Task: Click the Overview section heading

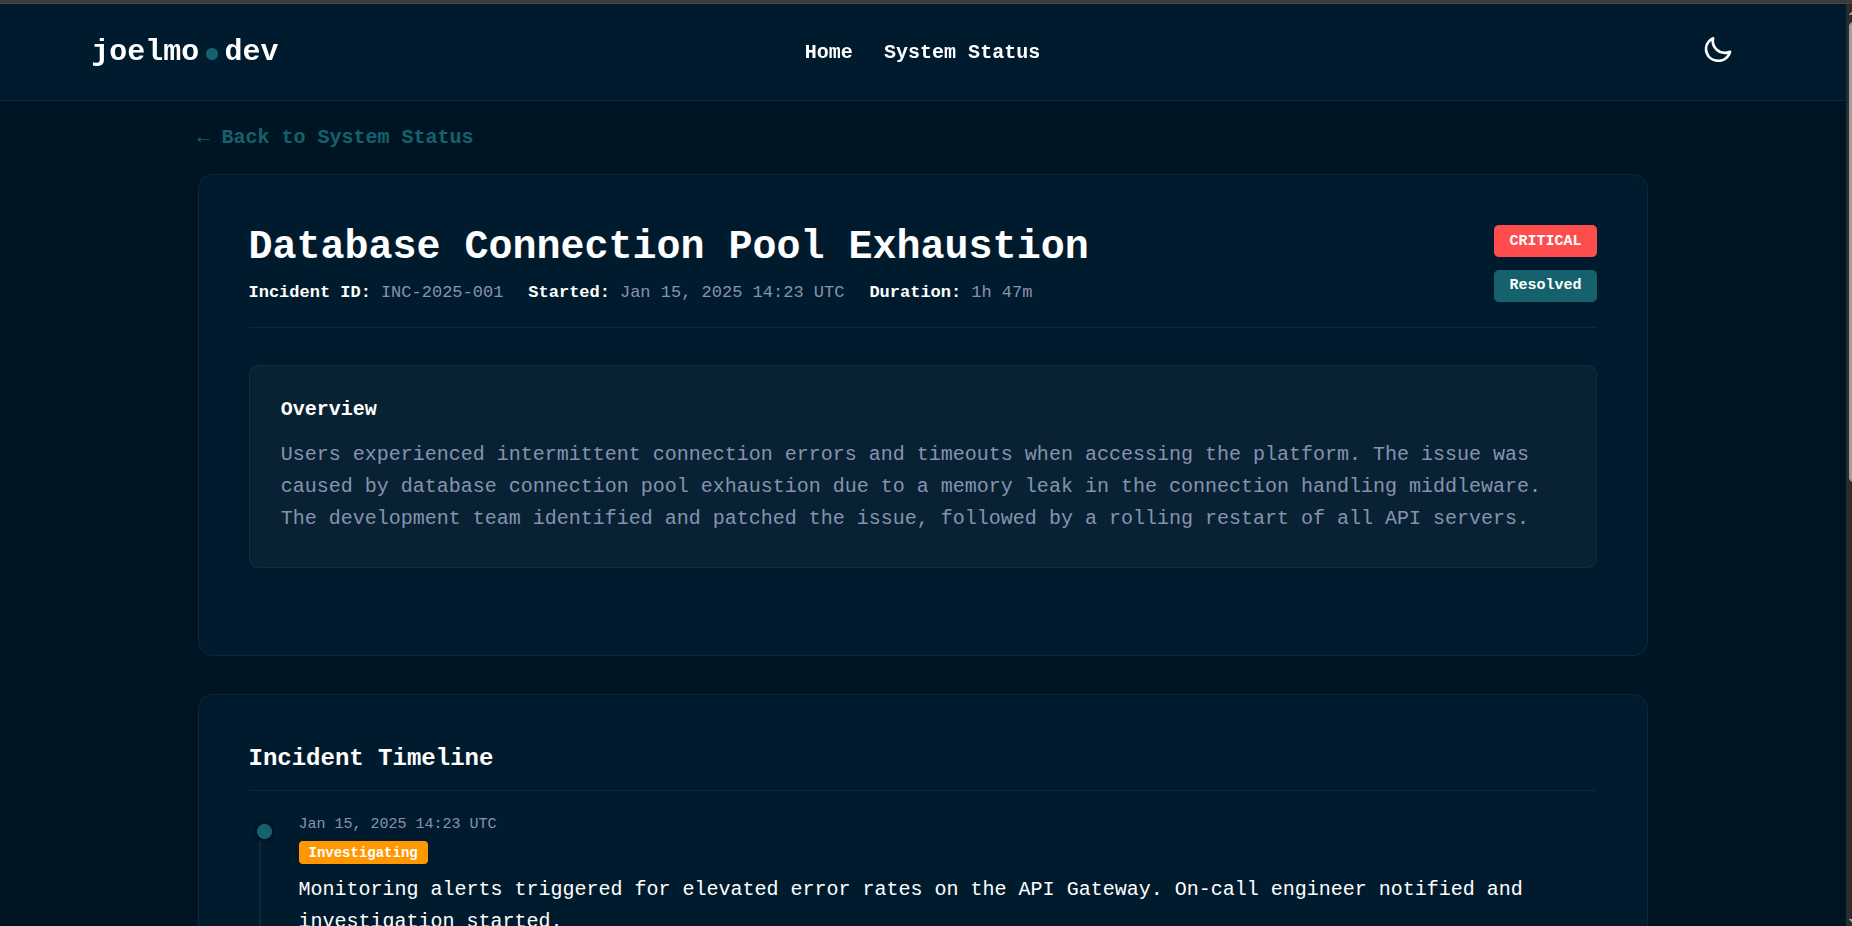Action: click(328, 409)
